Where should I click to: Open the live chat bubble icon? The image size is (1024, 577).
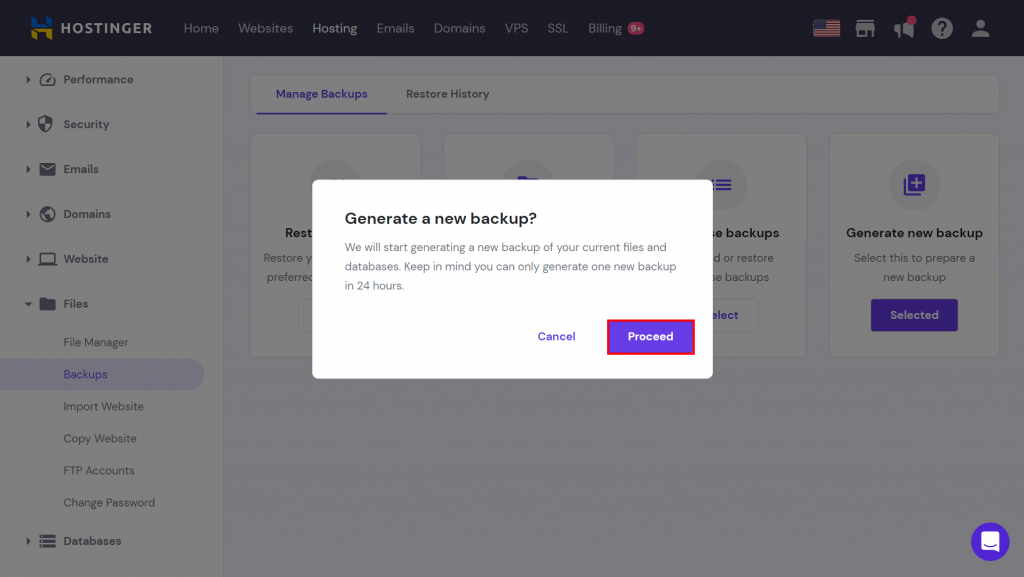click(x=990, y=541)
